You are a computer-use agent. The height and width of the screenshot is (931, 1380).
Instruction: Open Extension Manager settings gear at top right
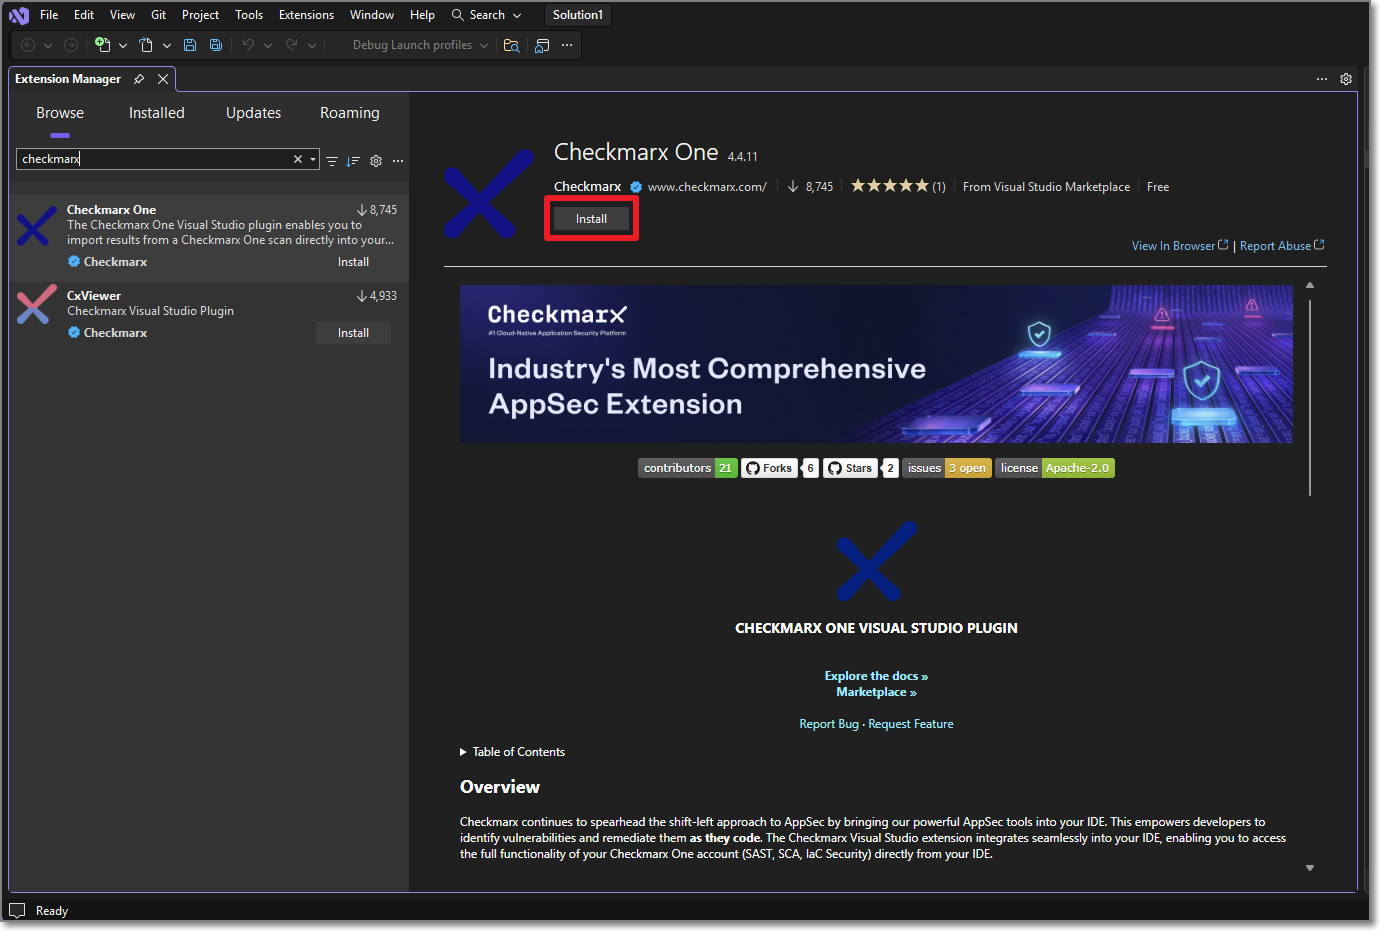(x=1346, y=79)
